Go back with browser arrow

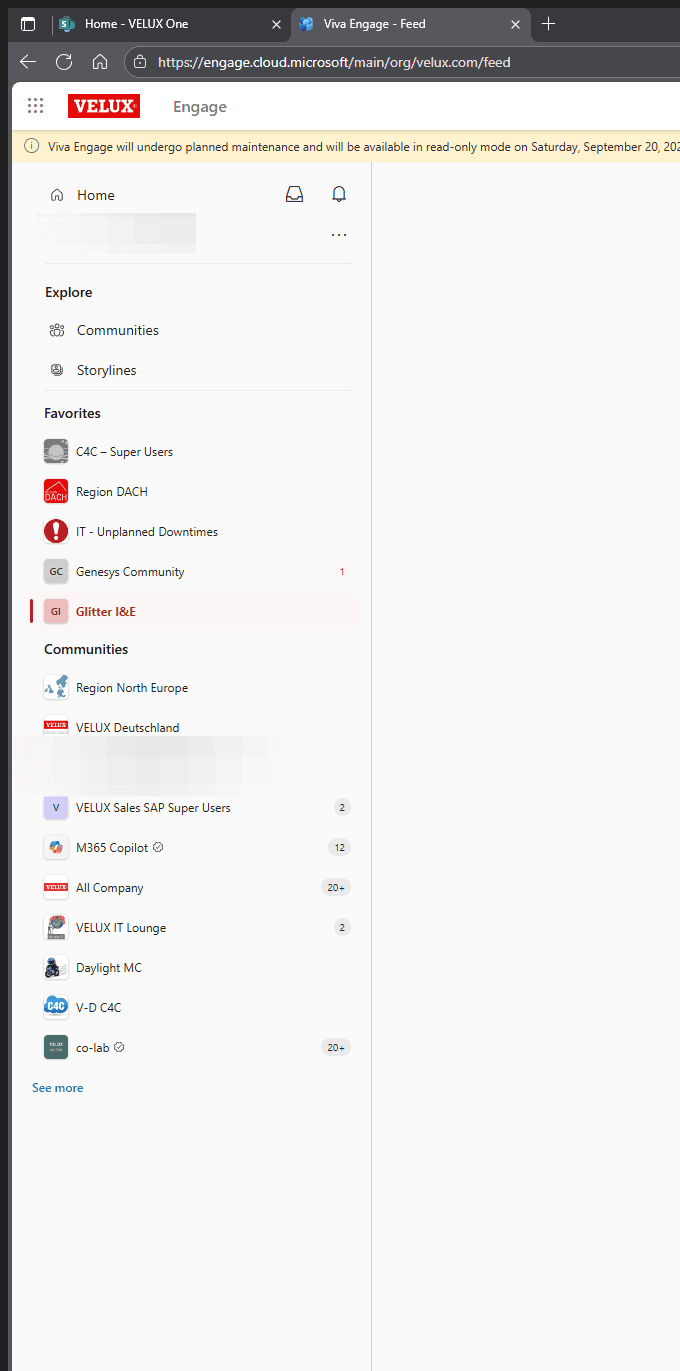[x=28, y=62]
